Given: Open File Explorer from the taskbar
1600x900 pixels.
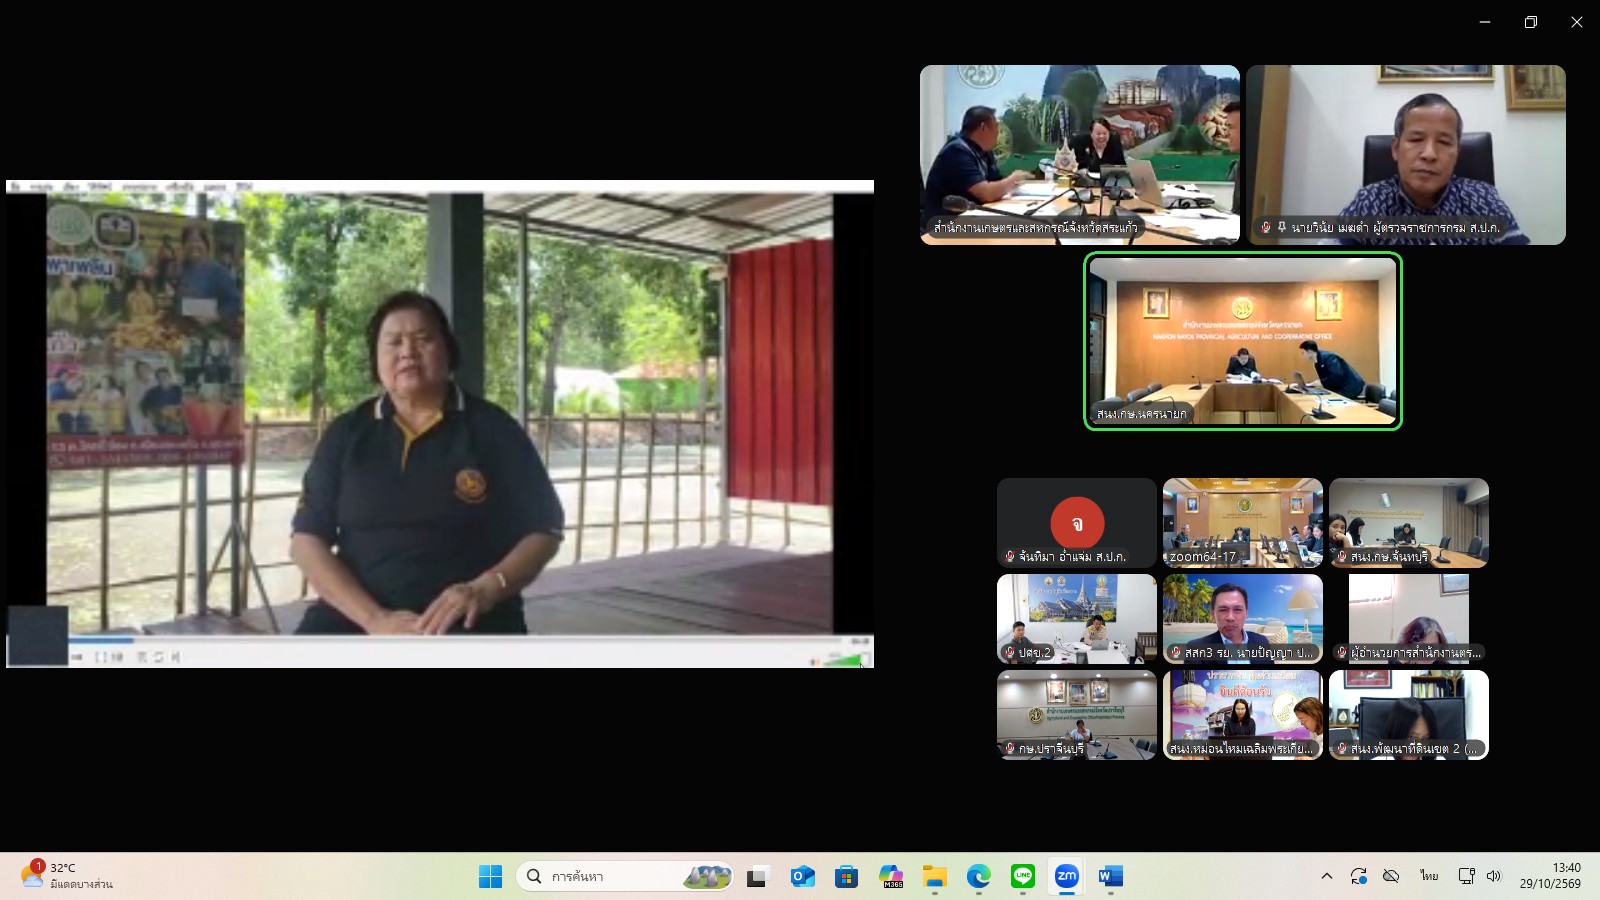Looking at the screenshot, I should pyautogui.click(x=934, y=876).
